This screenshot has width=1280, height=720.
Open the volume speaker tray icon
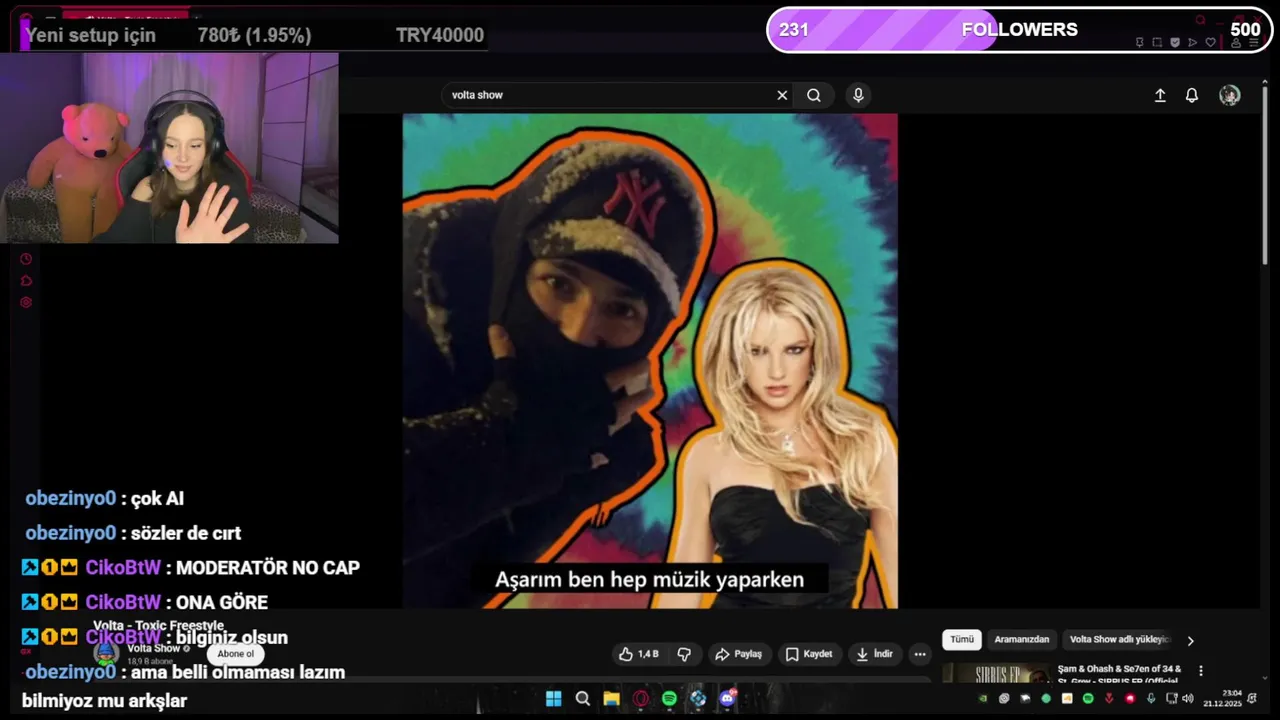(1188, 698)
